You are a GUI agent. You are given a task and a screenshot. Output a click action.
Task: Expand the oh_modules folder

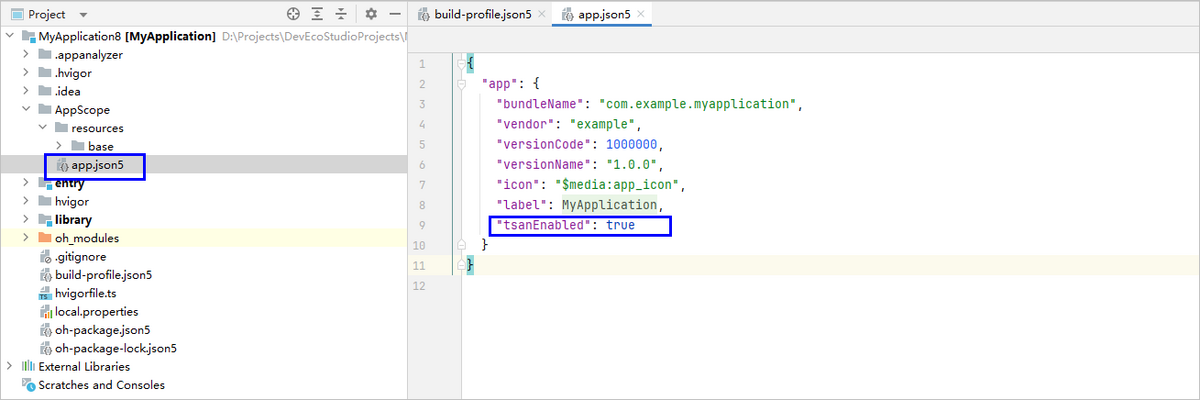pos(26,238)
